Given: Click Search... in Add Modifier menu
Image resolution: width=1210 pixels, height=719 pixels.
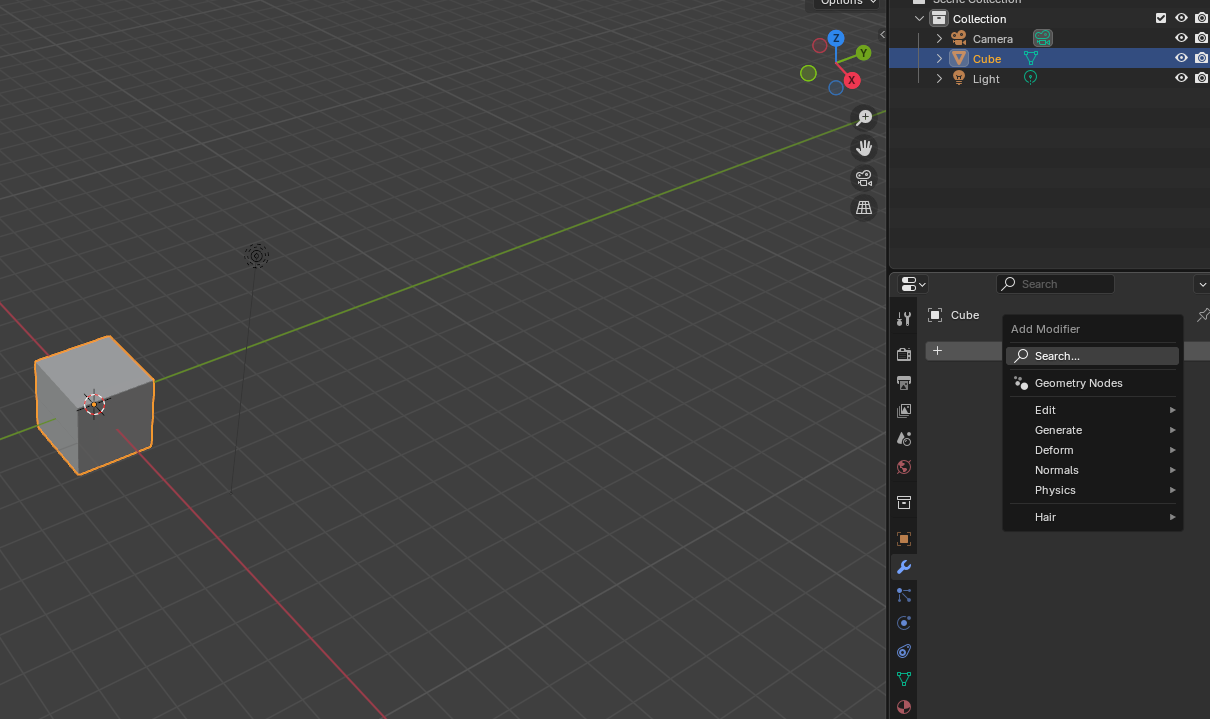Looking at the screenshot, I should pos(1093,356).
